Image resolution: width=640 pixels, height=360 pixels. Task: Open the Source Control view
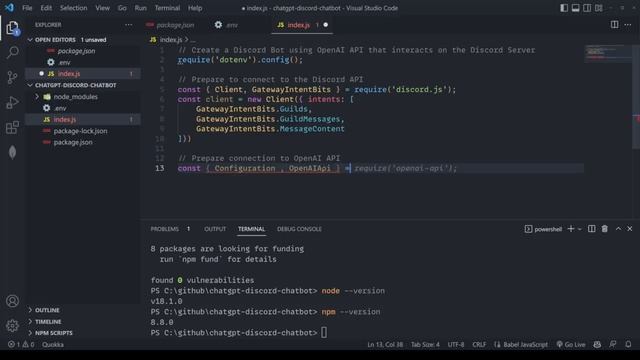12,77
